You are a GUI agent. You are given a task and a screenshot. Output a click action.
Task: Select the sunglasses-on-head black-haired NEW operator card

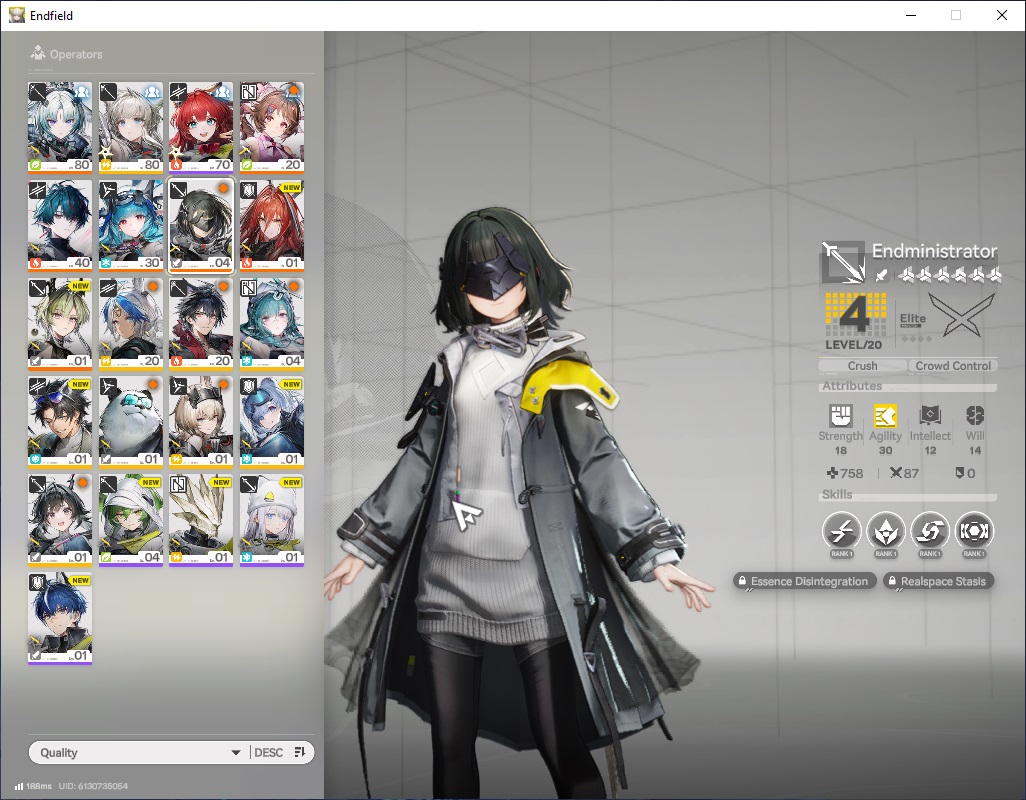click(x=60, y=421)
